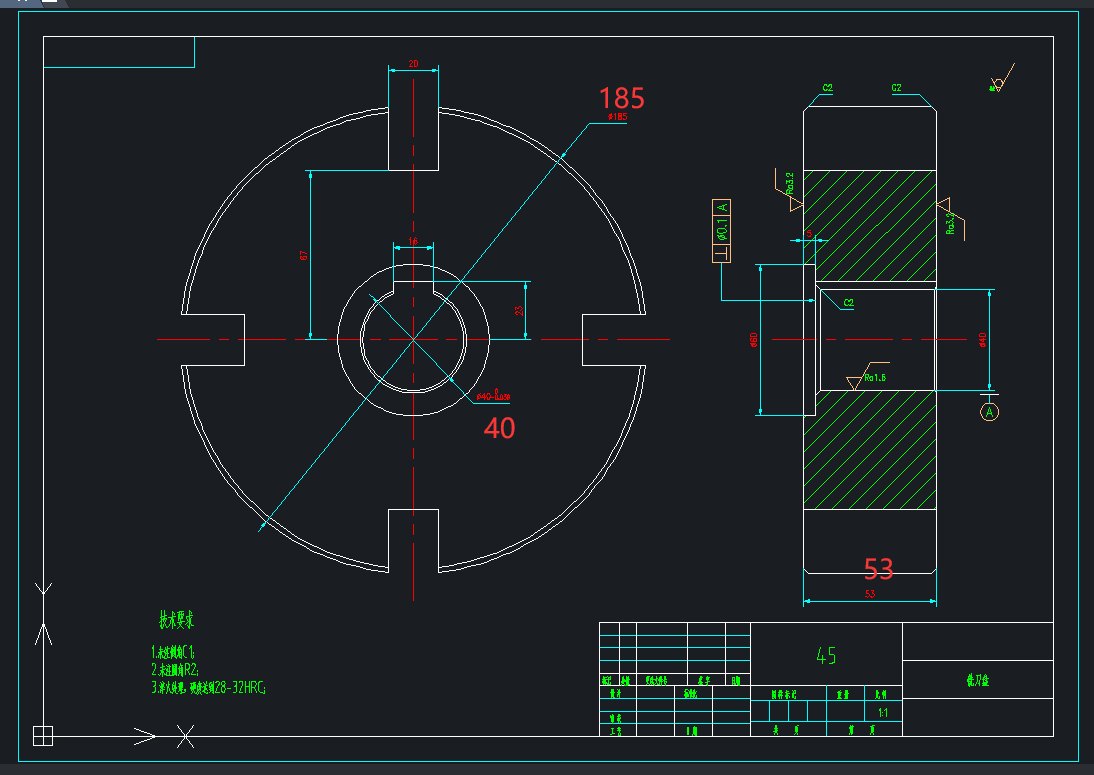This screenshot has width=1094, height=775.
Task: Select the 16 keyway width dimension
Action: [x=413, y=241]
